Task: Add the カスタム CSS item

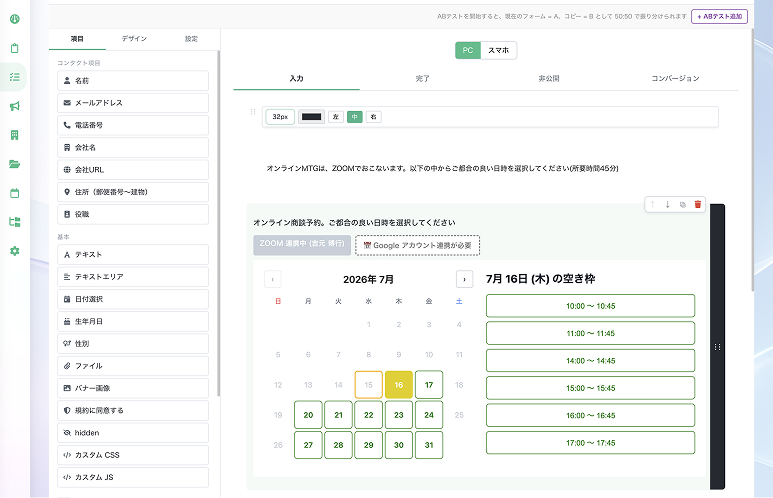Action: pyautogui.click(x=133, y=455)
